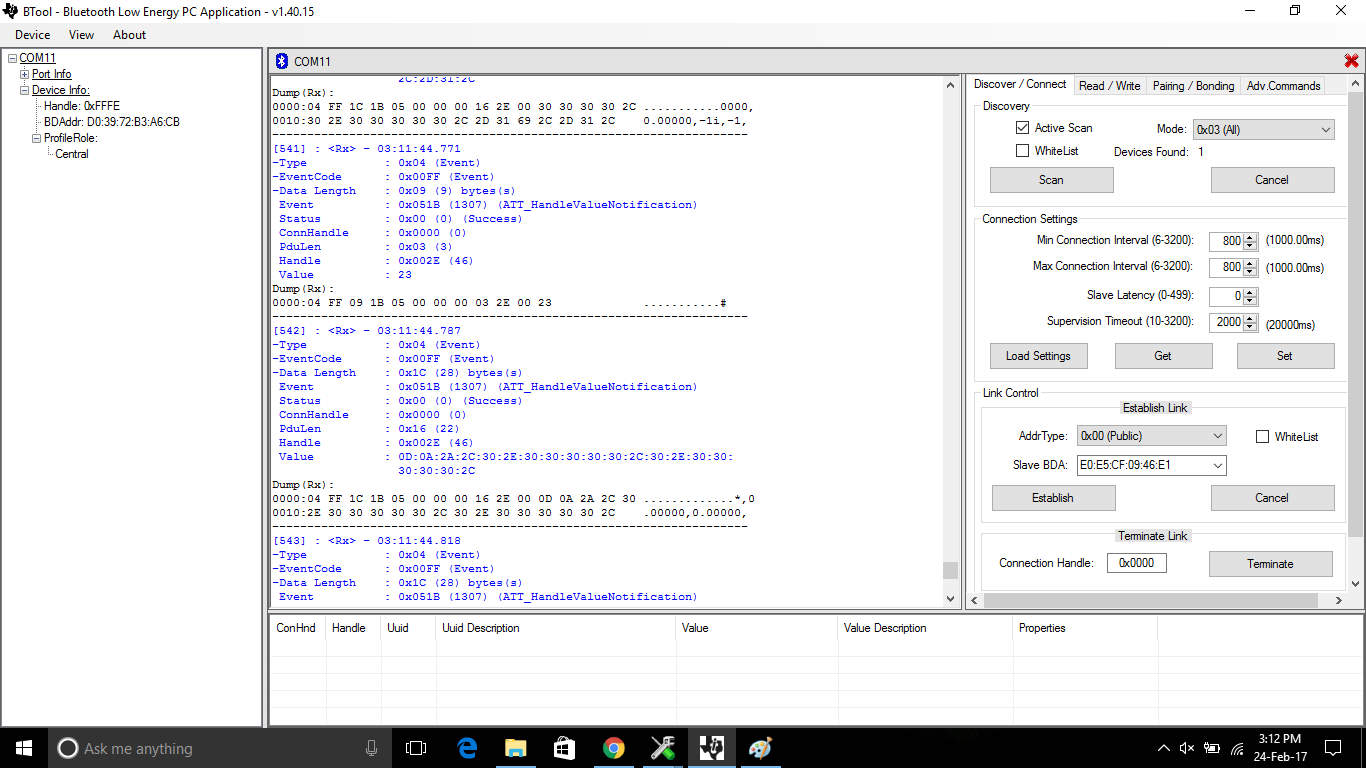Click the Scan button
The width and height of the screenshot is (1366, 768).
click(1051, 180)
